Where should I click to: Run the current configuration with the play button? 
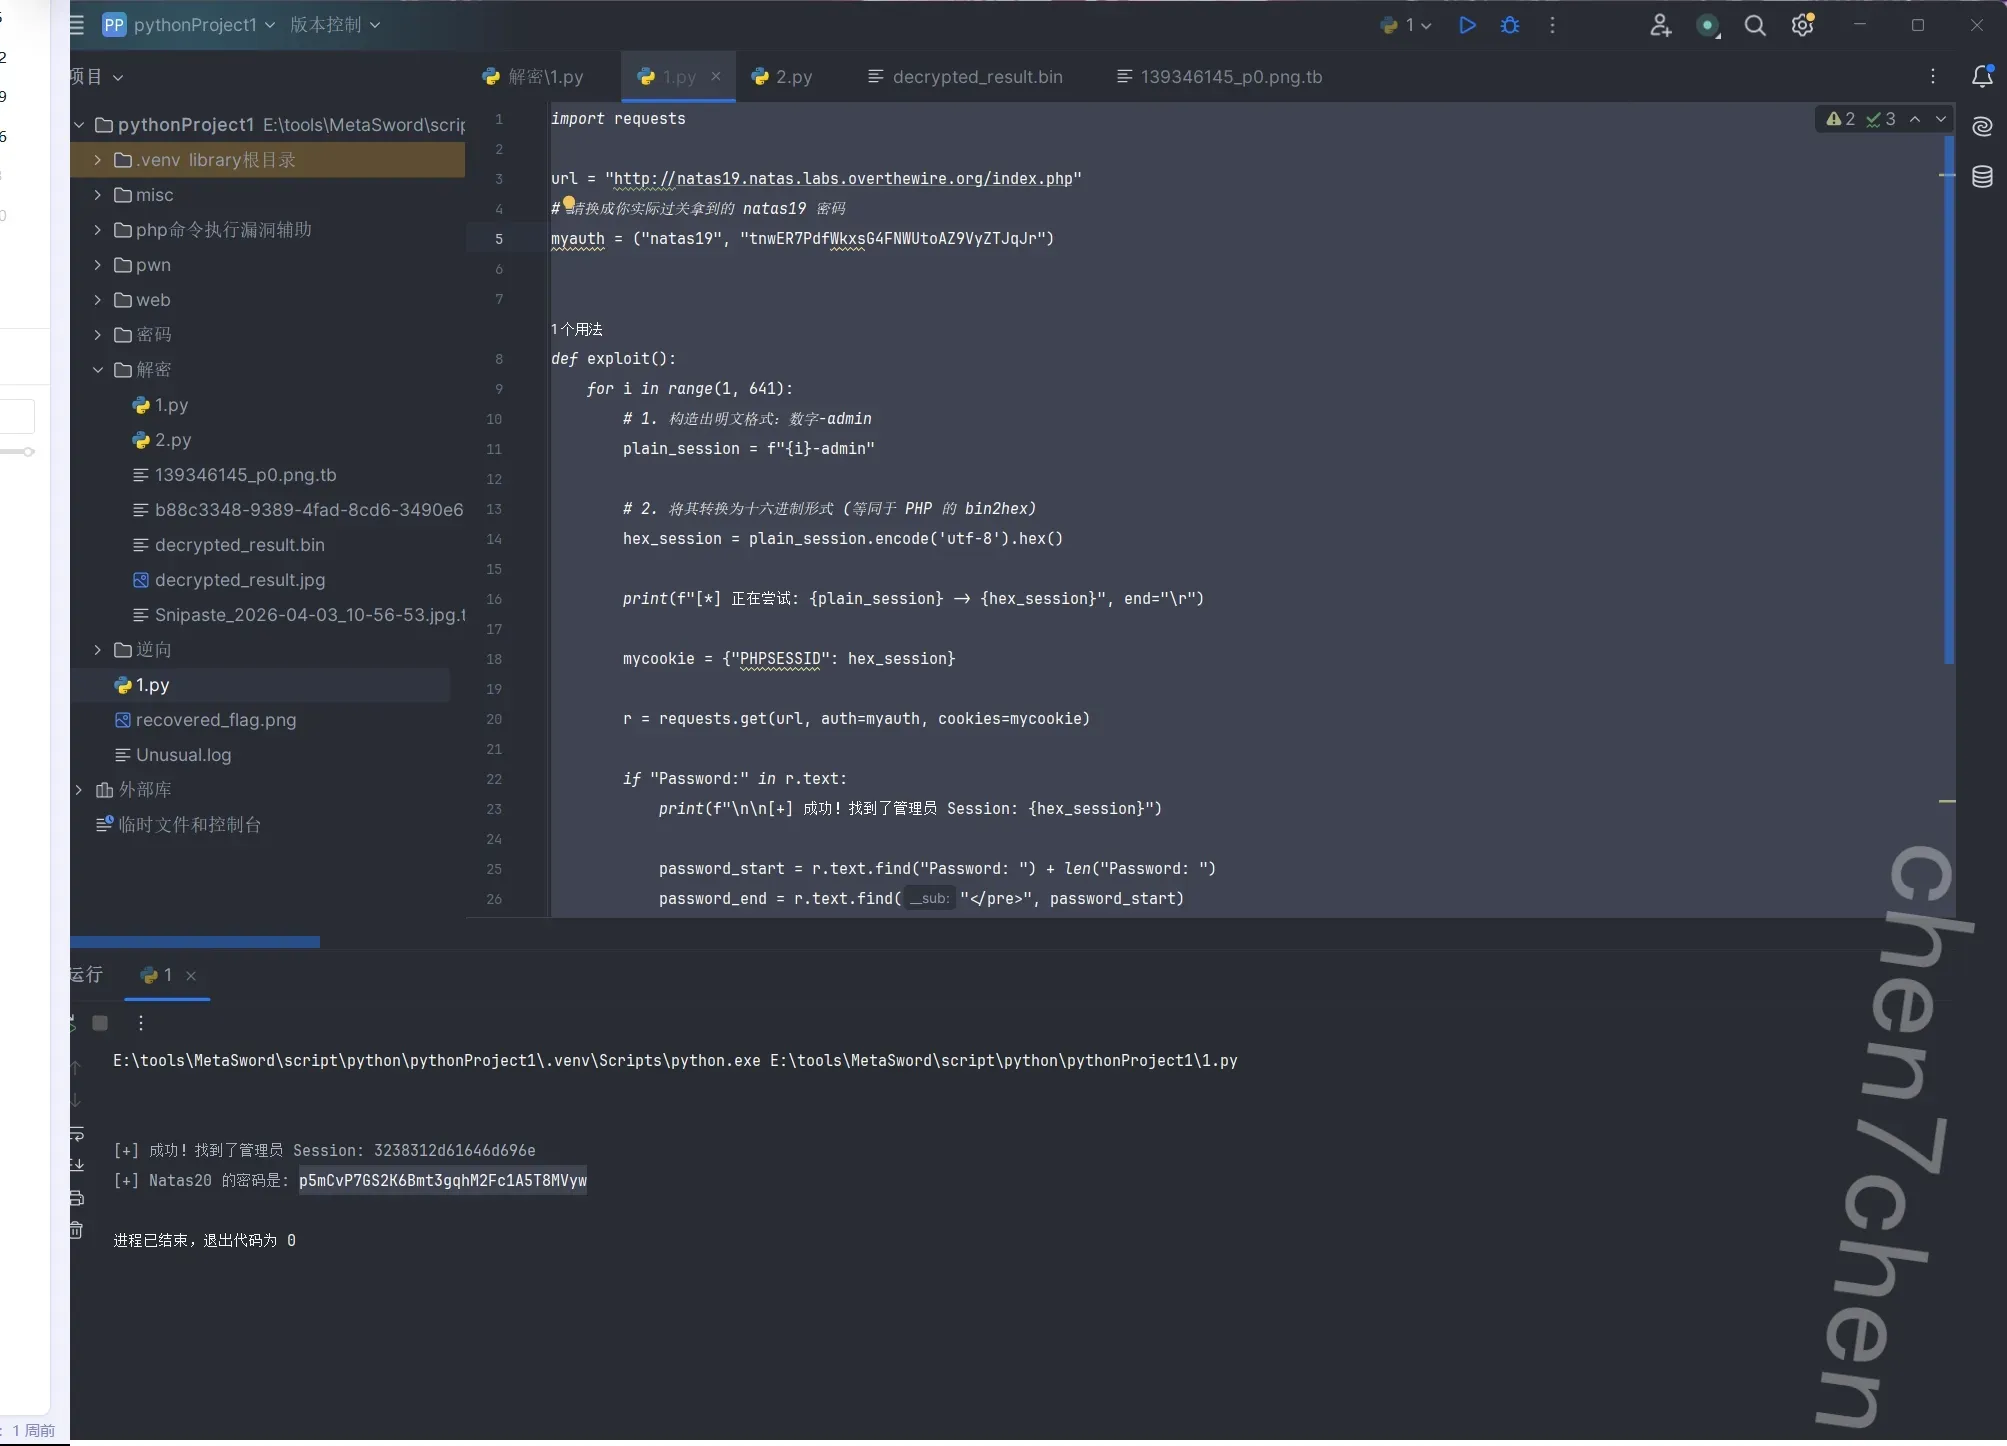click(x=1467, y=25)
